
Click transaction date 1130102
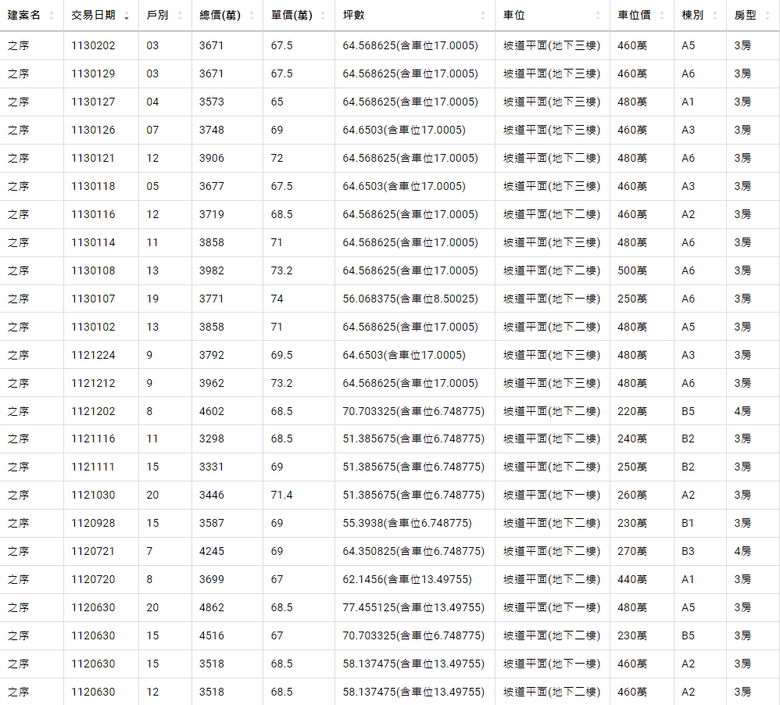click(x=93, y=327)
